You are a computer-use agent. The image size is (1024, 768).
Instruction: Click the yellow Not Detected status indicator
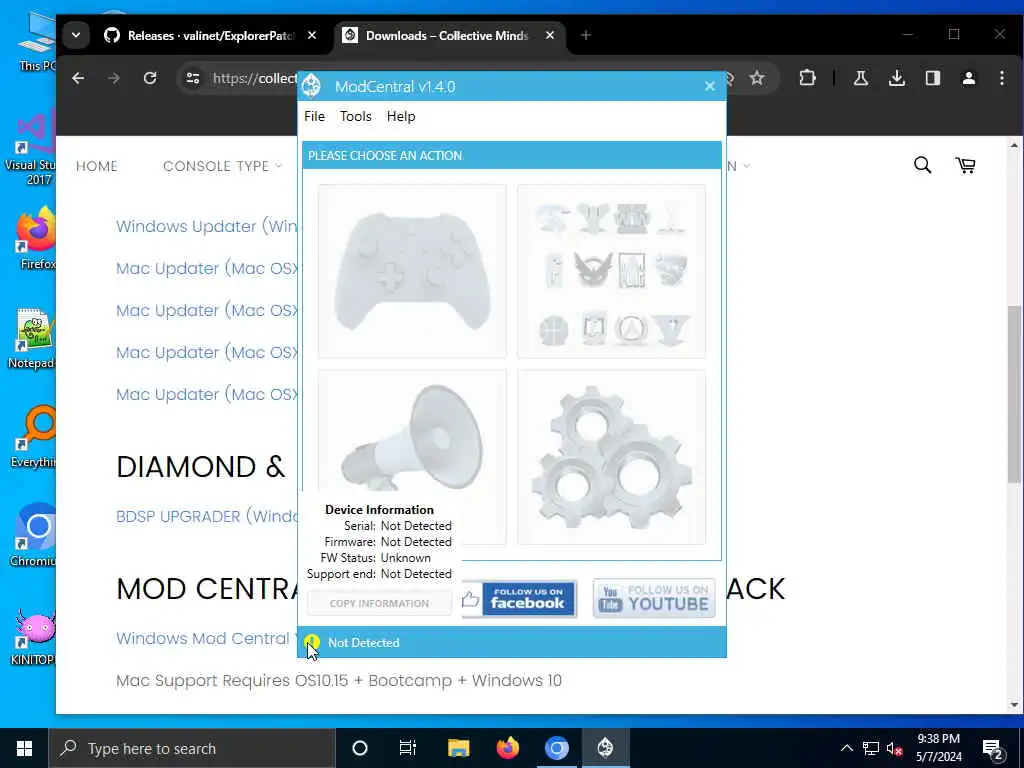312,642
